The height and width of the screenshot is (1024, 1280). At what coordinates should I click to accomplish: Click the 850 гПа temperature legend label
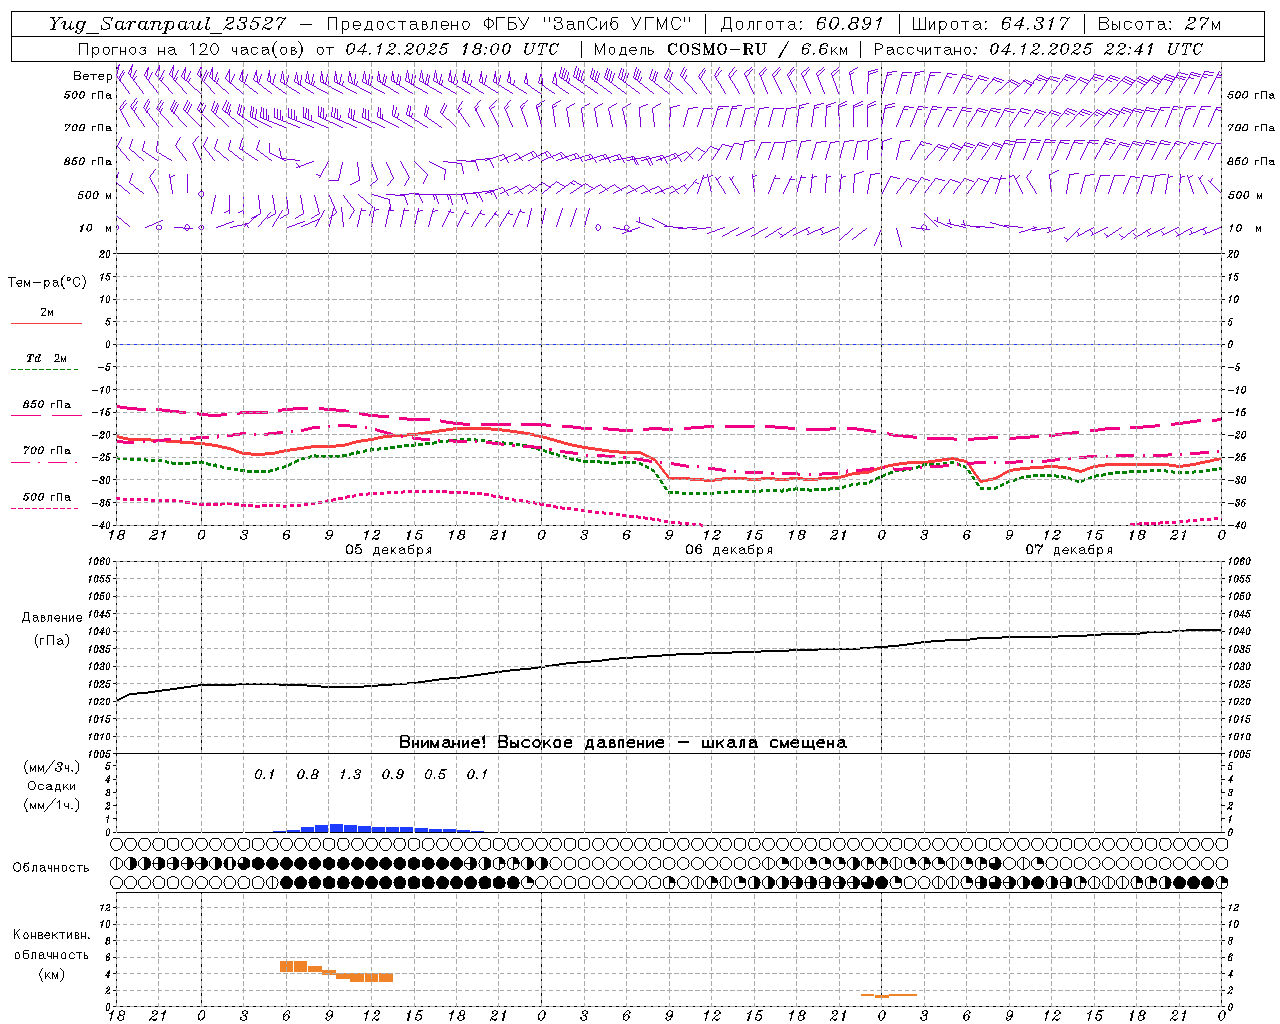point(47,405)
